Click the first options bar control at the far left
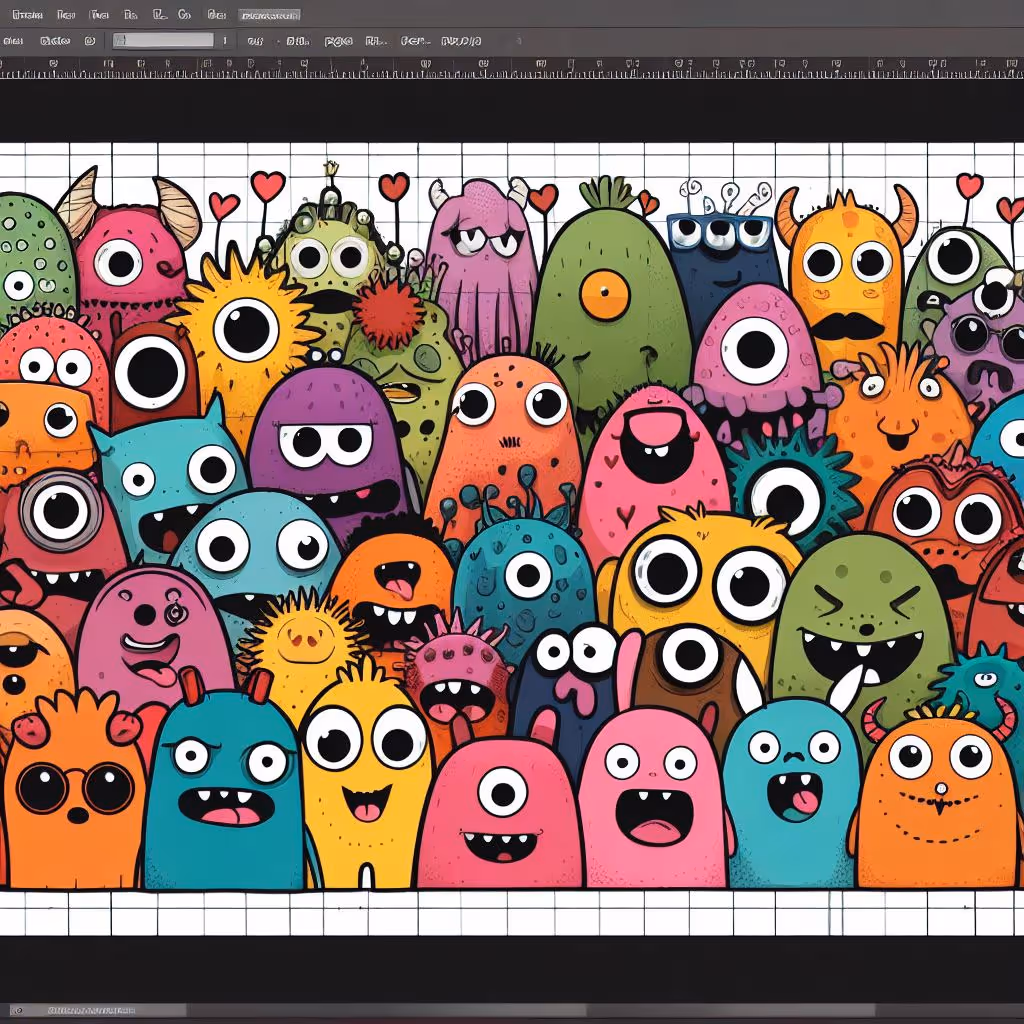 coord(13,41)
